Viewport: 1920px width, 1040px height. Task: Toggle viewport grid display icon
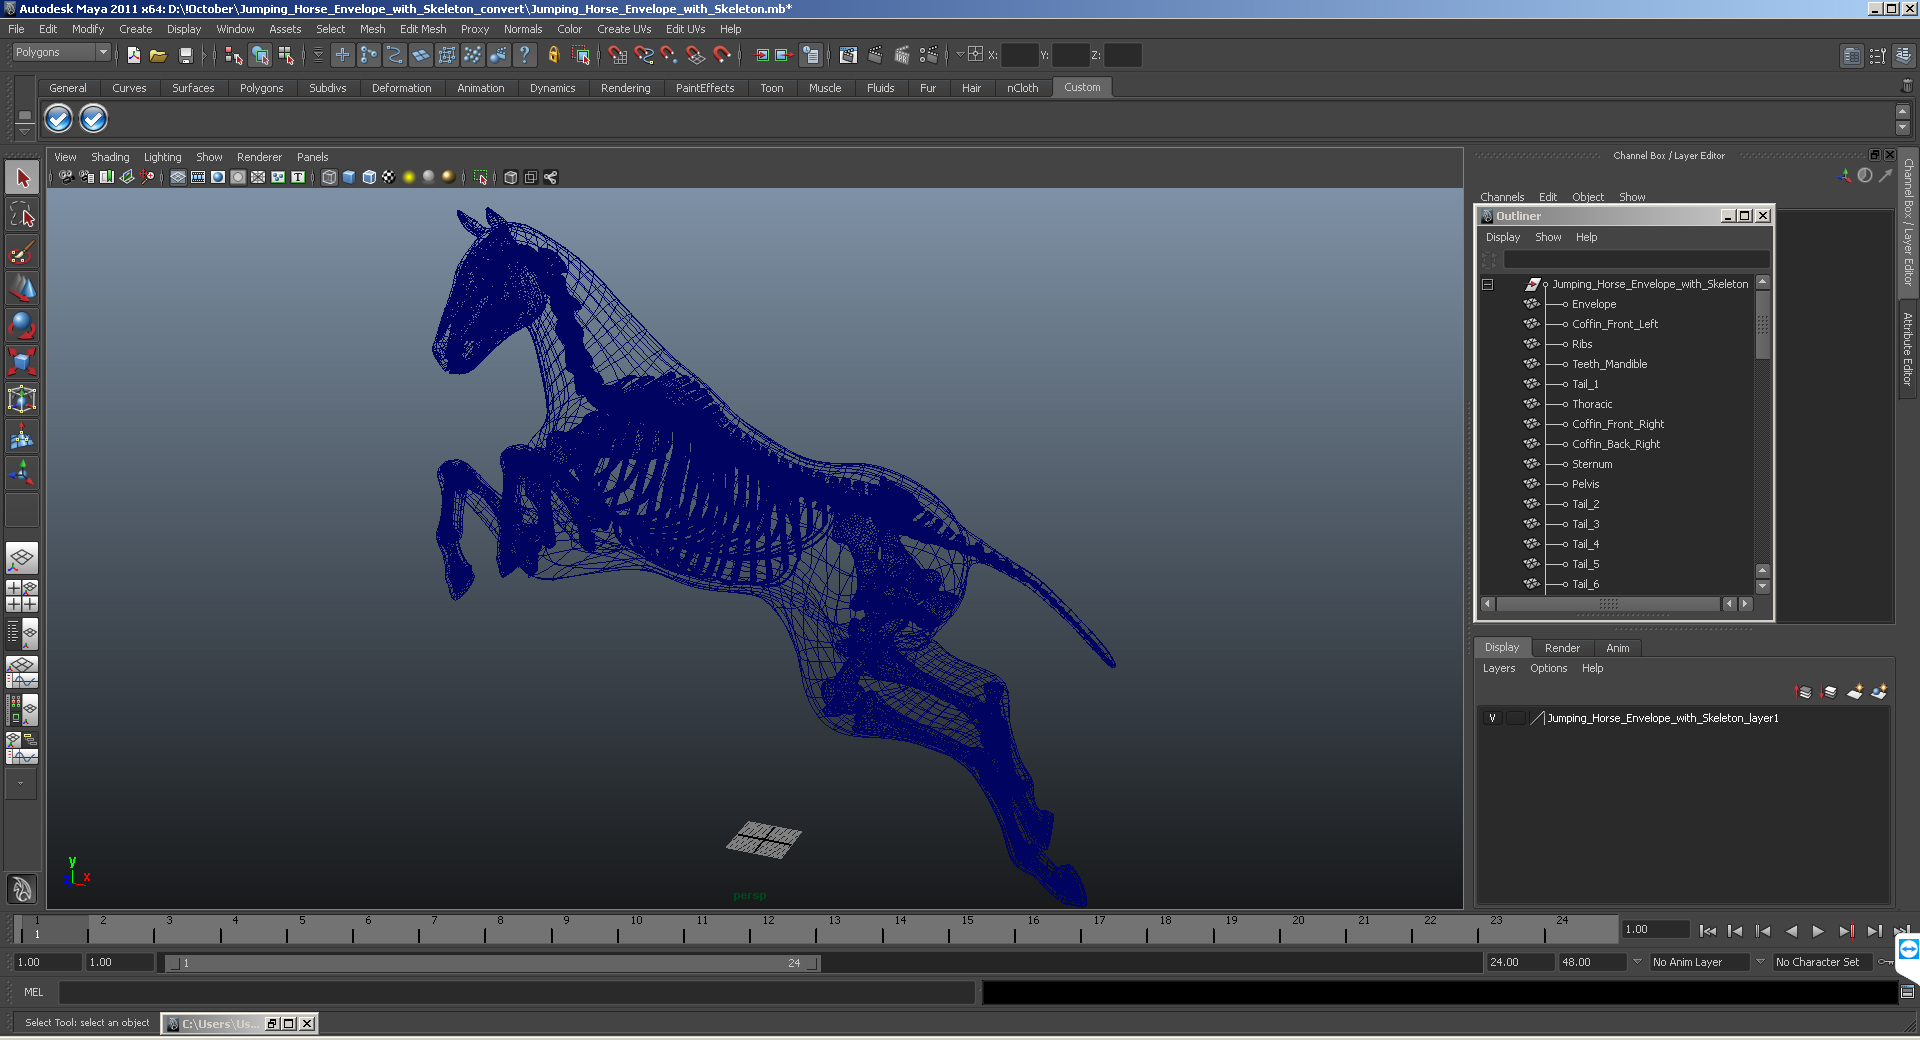[x=178, y=177]
